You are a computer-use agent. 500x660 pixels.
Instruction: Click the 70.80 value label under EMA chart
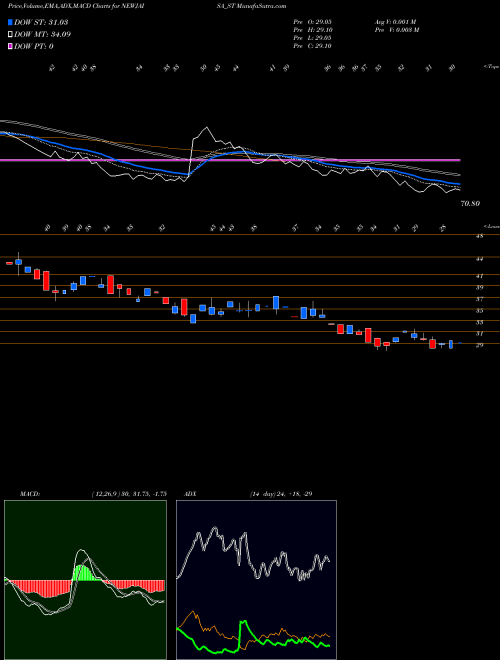tap(471, 204)
